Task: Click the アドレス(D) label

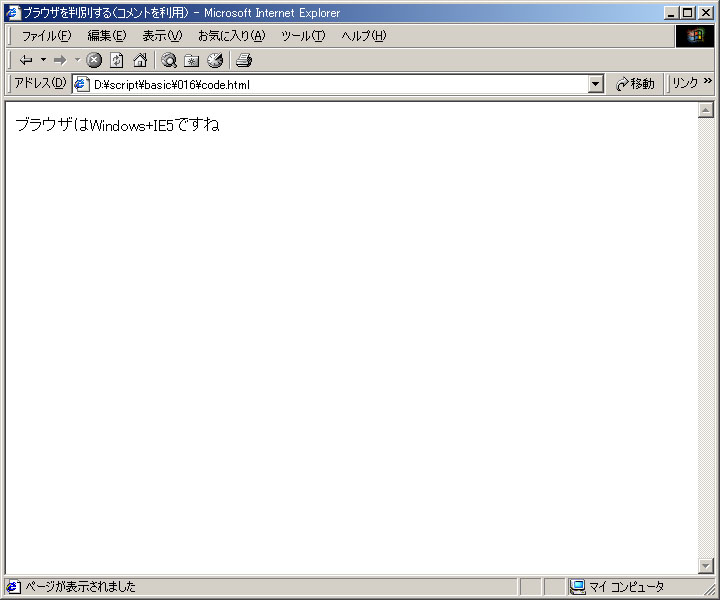Action: 40,83
